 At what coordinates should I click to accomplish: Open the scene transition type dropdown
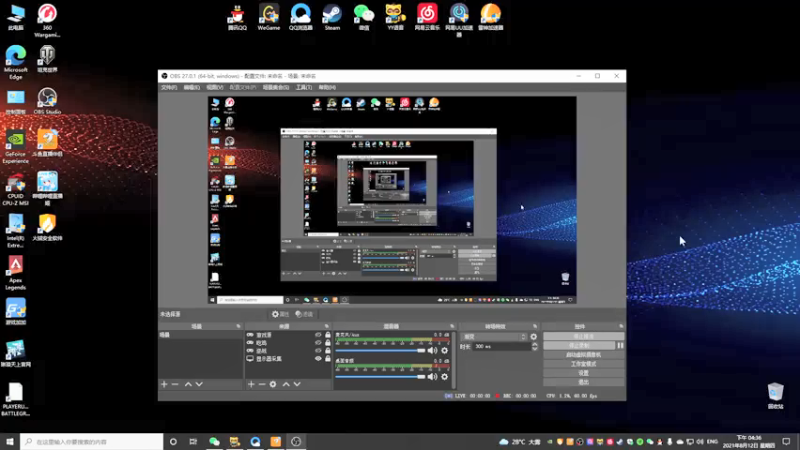(x=494, y=337)
